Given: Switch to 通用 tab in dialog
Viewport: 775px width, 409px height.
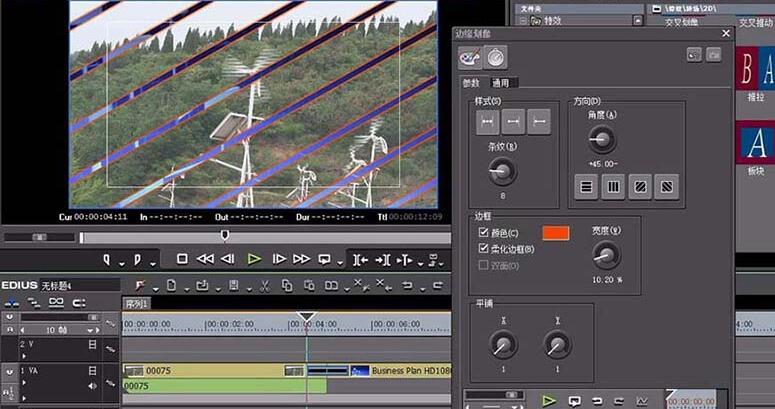Looking at the screenshot, I should (500, 83).
